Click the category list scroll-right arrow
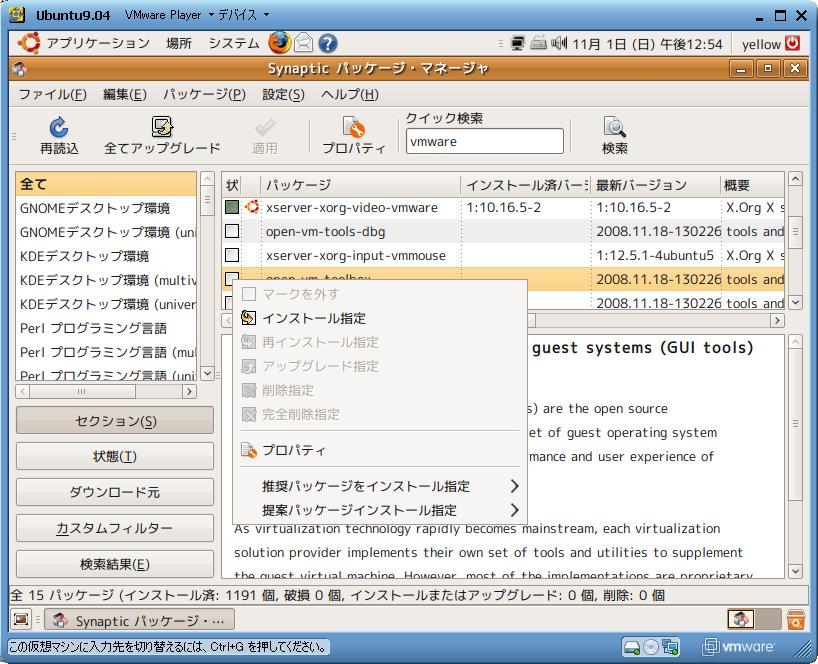This screenshot has width=818, height=664. coord(189,391)
